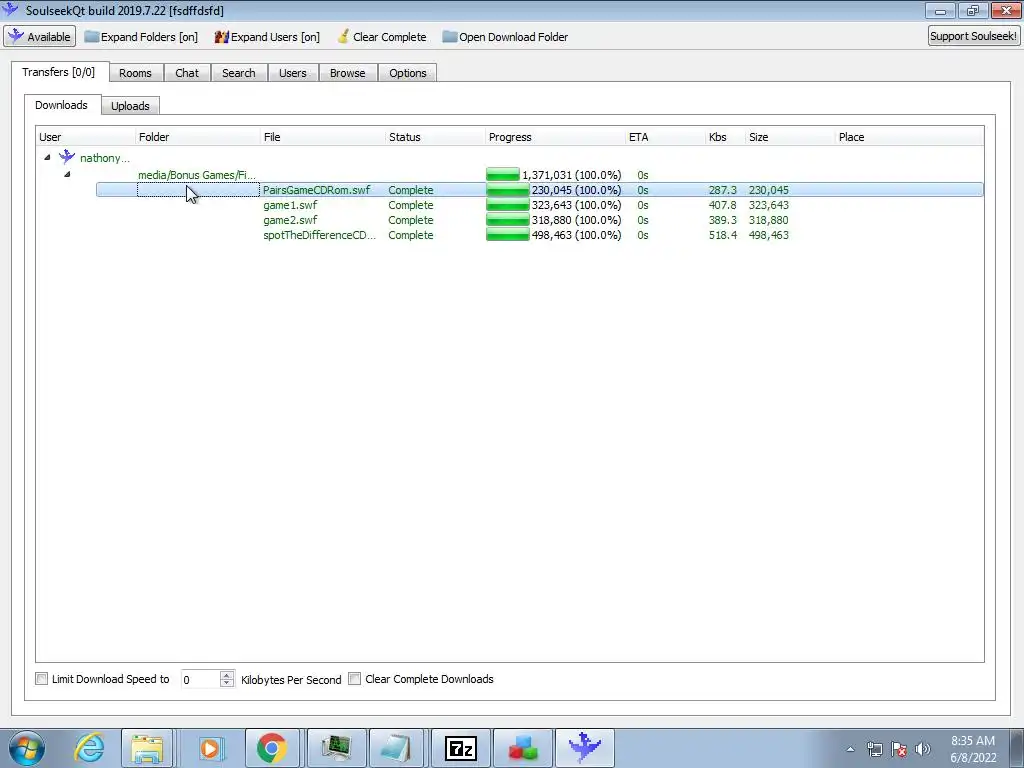
Task: Open the green-screen monitor app in taskbar
Action: click(x=336, y=748)
